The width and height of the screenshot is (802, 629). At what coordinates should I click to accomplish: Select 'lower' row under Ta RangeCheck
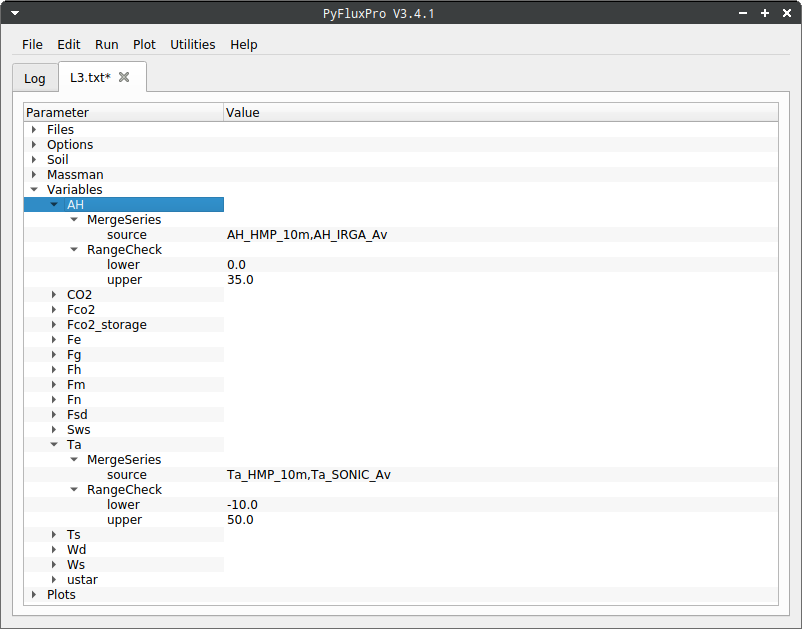pos(401,505)
